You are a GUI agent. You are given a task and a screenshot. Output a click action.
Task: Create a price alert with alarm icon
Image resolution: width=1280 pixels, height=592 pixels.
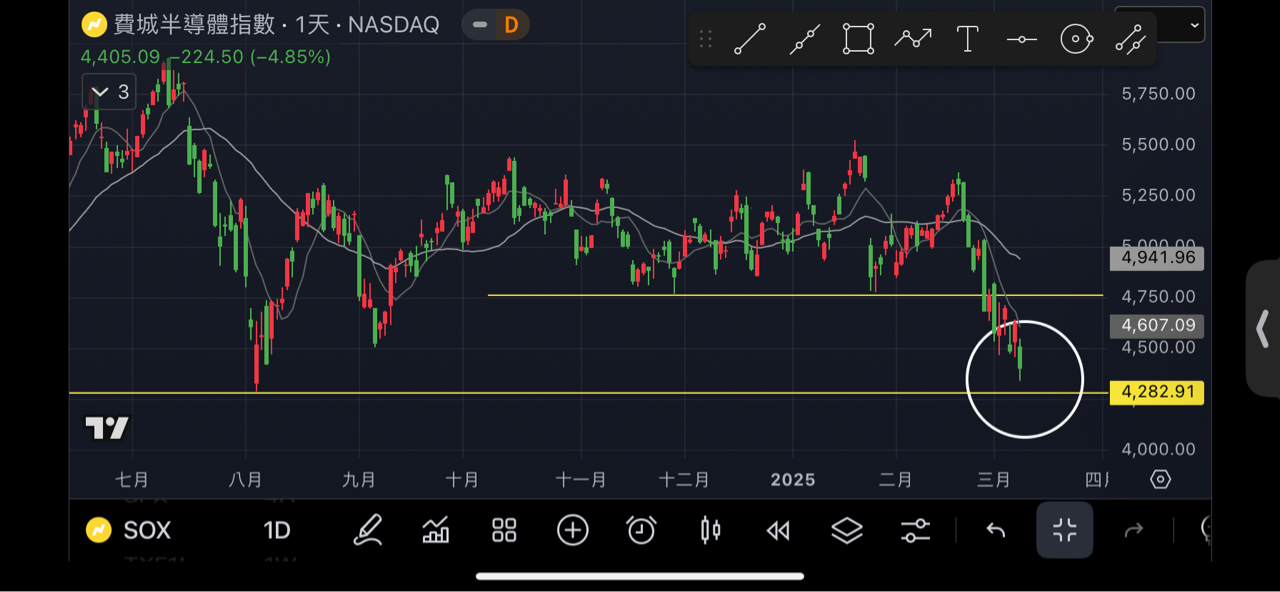[x=641, y=530]
